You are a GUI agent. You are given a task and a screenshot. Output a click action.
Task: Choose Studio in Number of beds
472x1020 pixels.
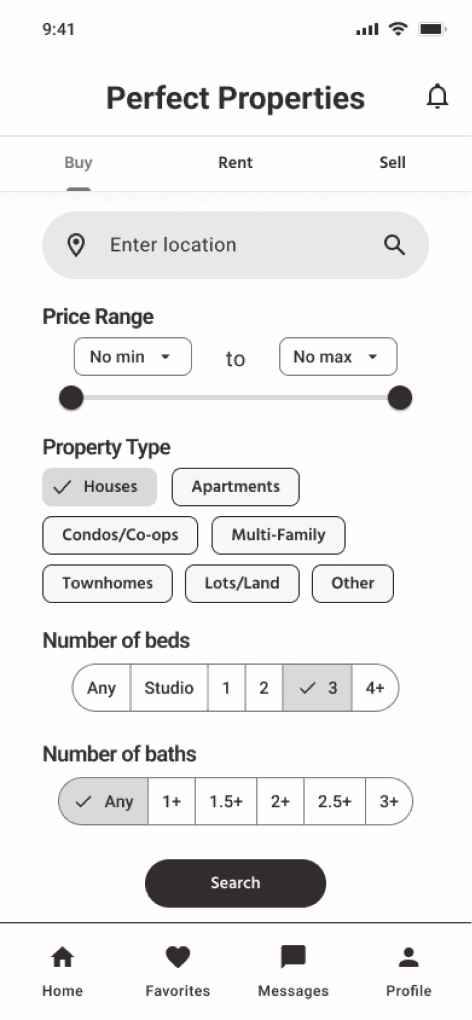[x=169, y=688]
